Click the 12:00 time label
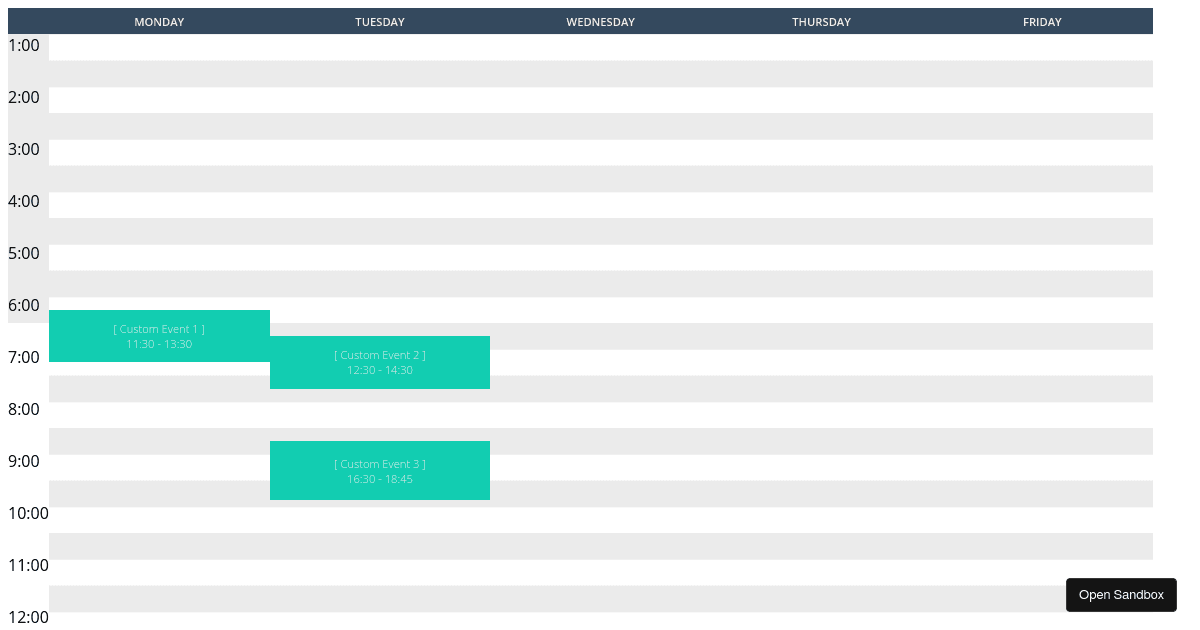The width and height of the screenshot is (1200, 630). [28, 617]
